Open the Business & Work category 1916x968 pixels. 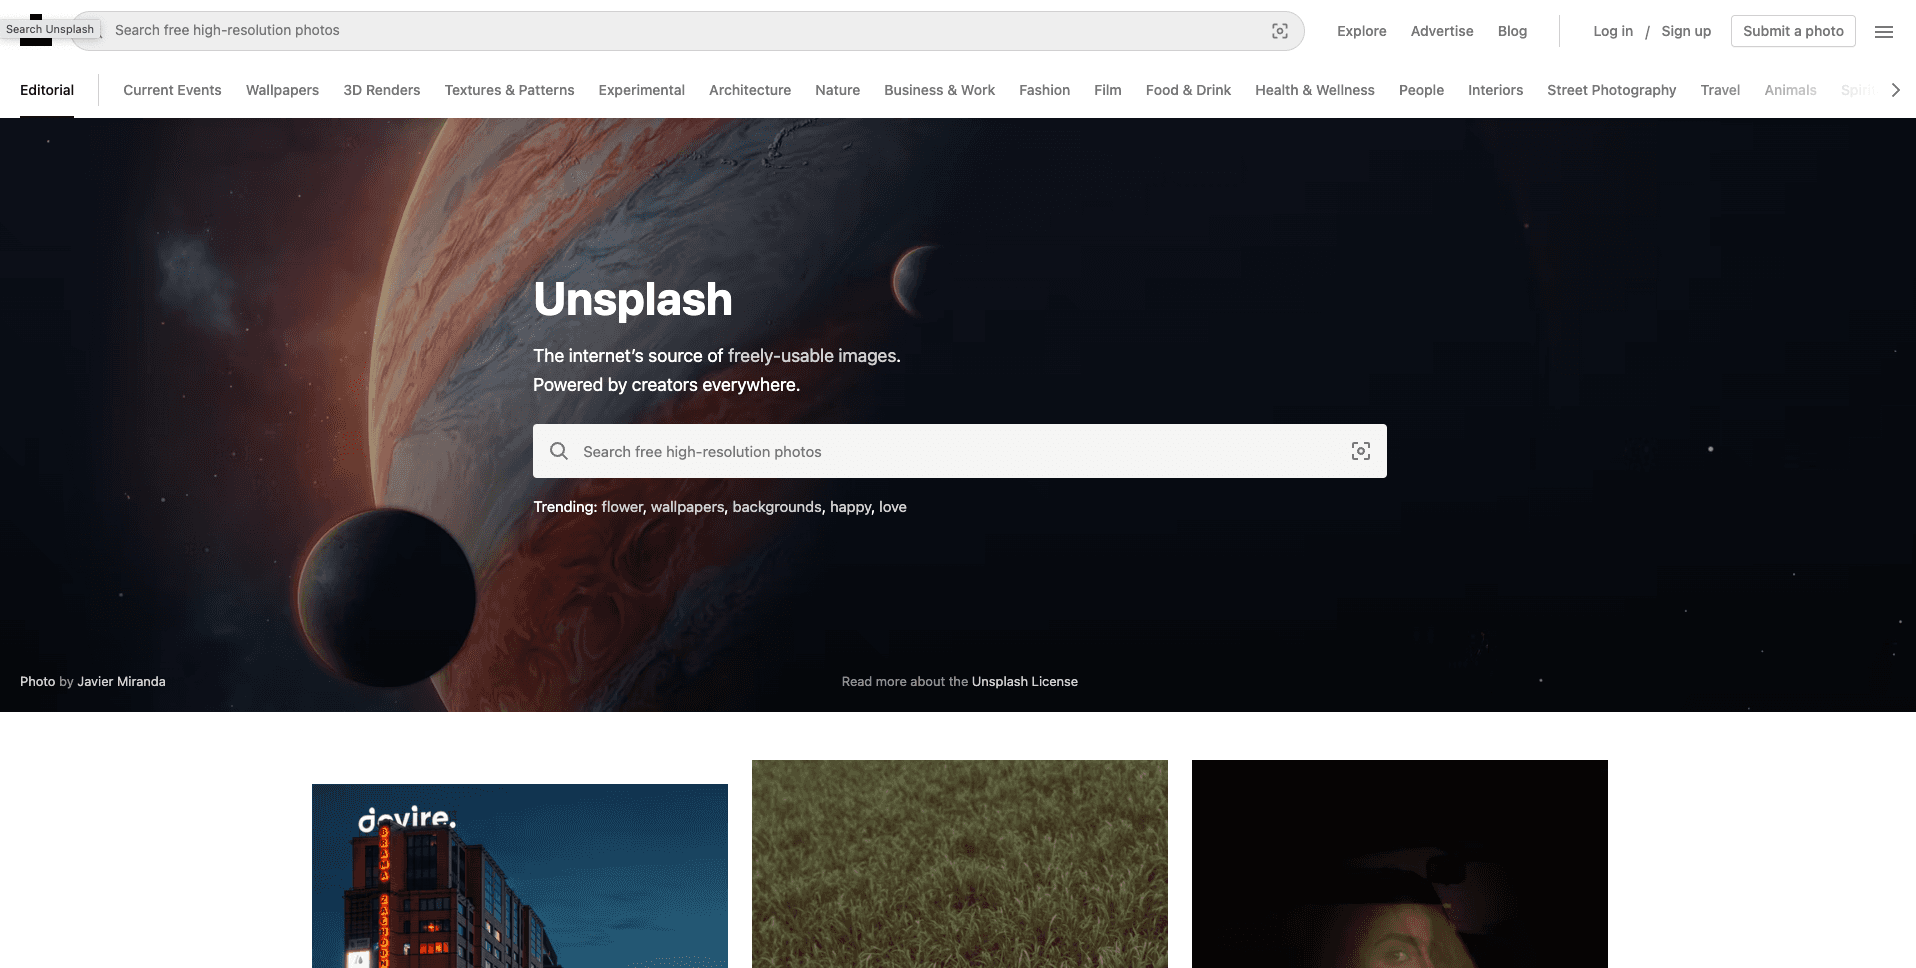tap(939, 90)
